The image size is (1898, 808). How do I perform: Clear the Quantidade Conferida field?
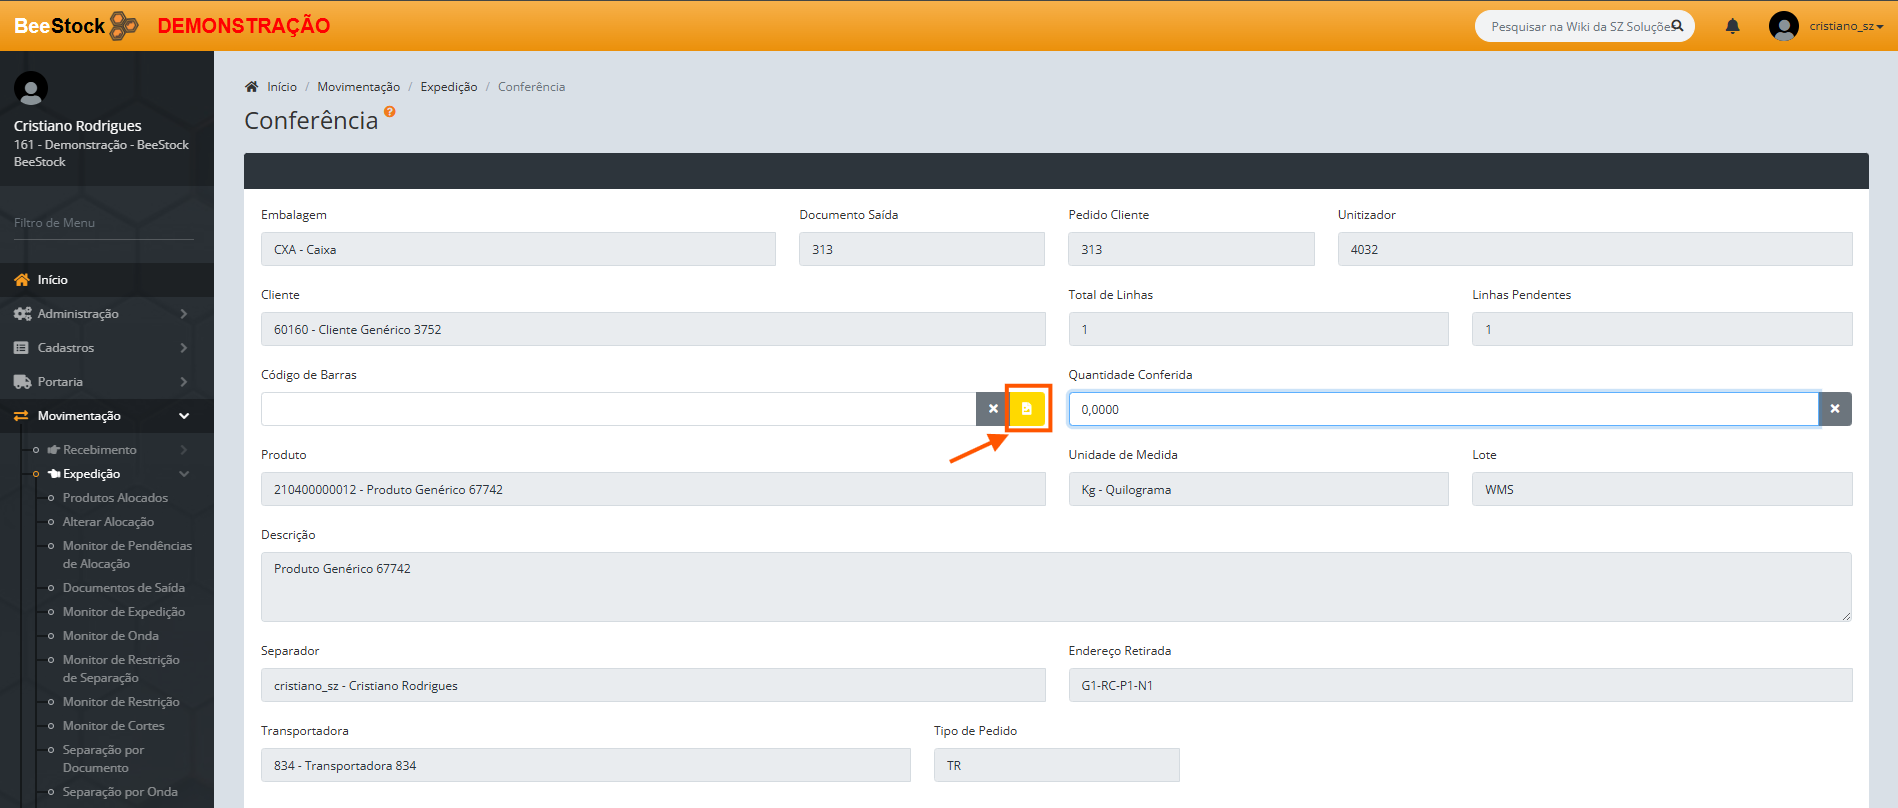[x=1835, y=409]
